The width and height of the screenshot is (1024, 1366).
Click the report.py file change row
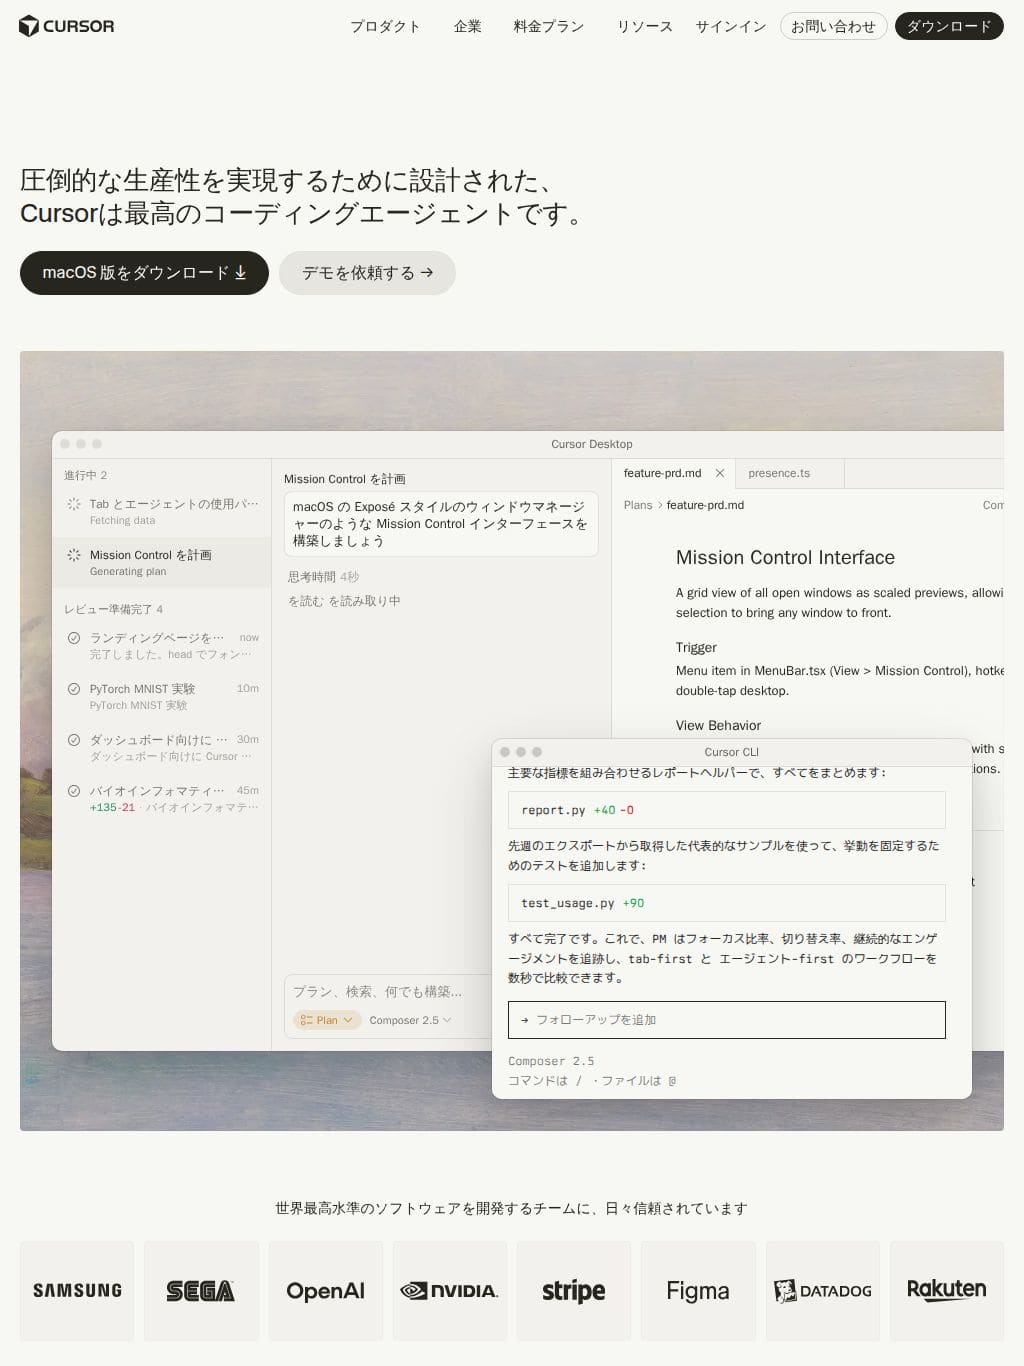pos(726,810)
